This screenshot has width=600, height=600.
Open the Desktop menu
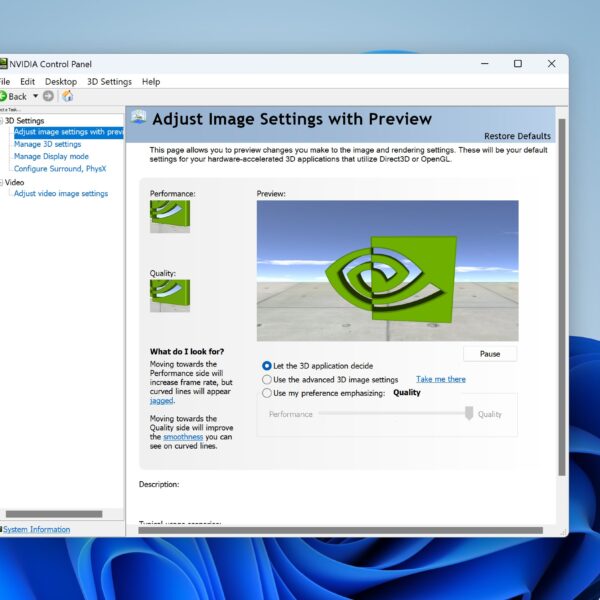click(61, 82)
